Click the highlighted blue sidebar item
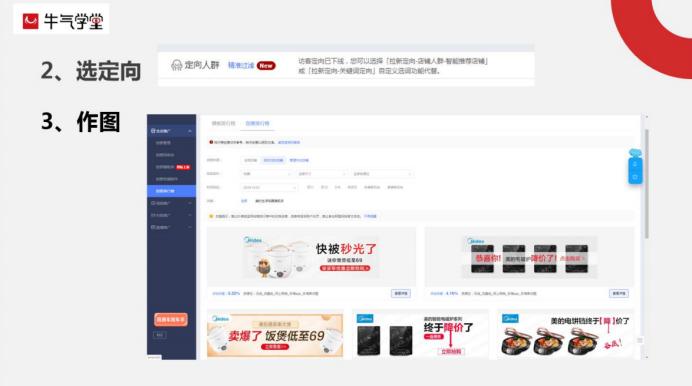 click(x=171, y=191)
